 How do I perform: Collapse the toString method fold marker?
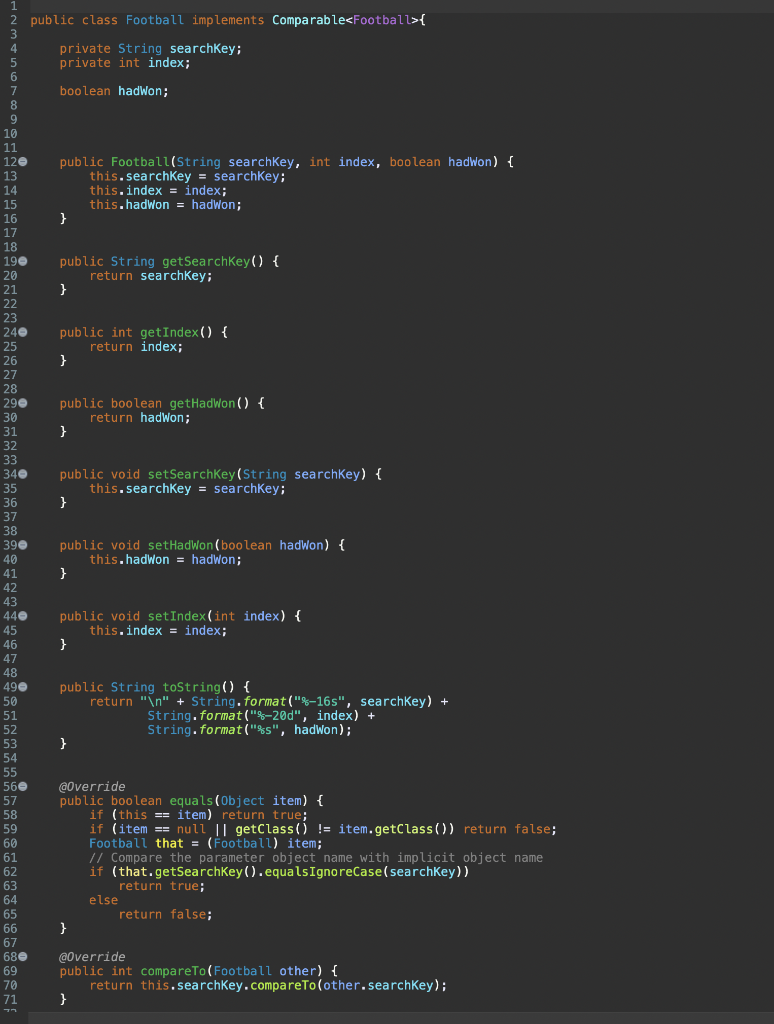[23, 687]
